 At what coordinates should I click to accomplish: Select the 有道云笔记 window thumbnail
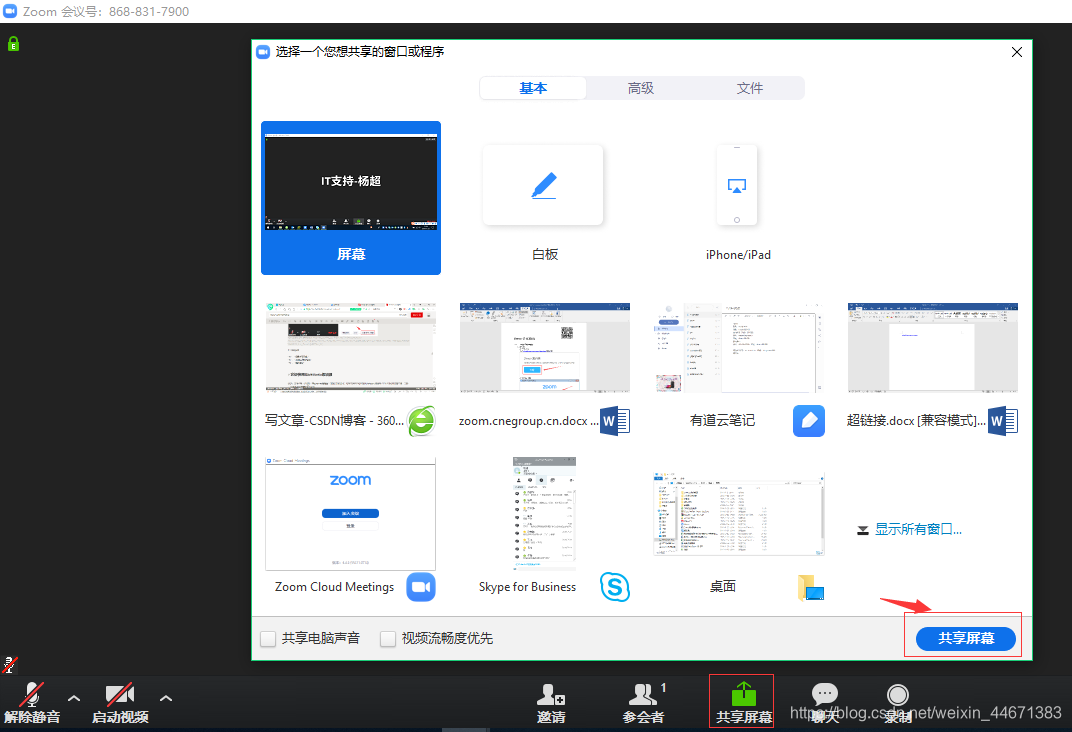coord(739,347)
